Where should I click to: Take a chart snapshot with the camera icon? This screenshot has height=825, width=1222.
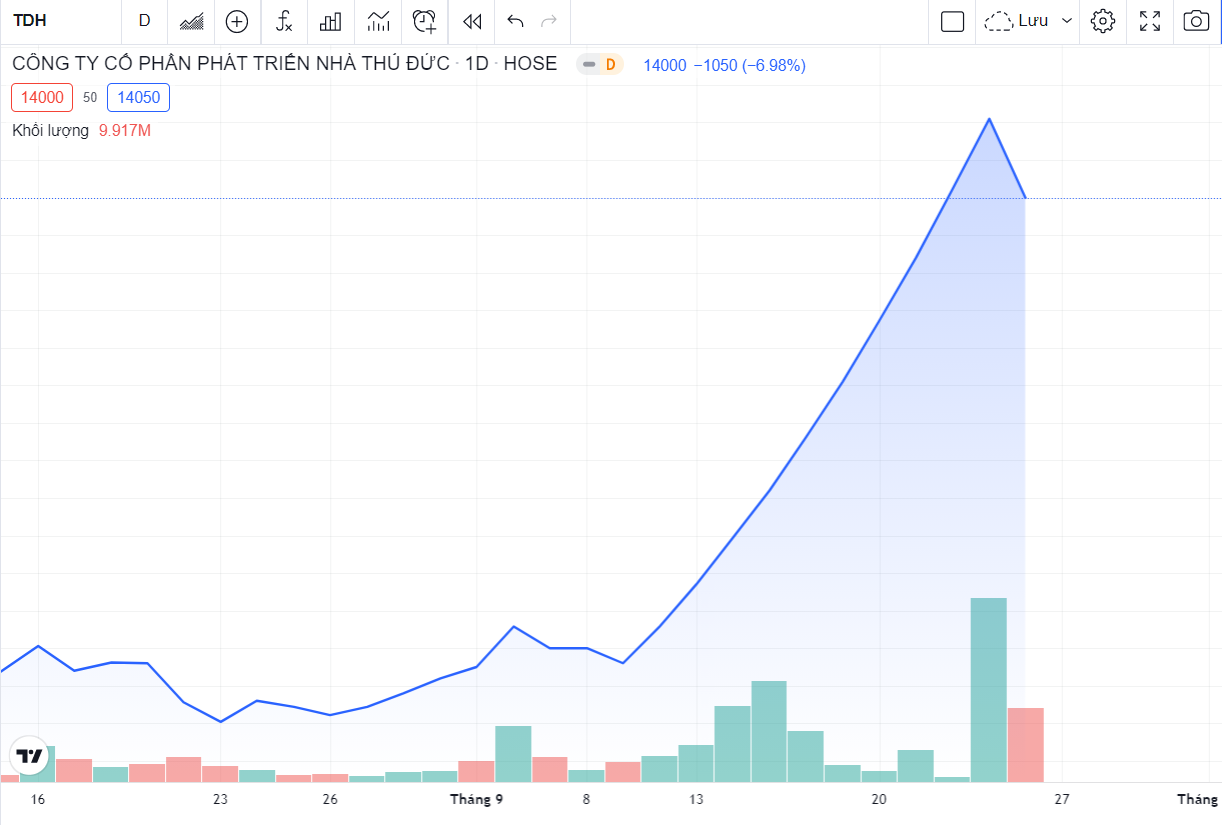1195,21
